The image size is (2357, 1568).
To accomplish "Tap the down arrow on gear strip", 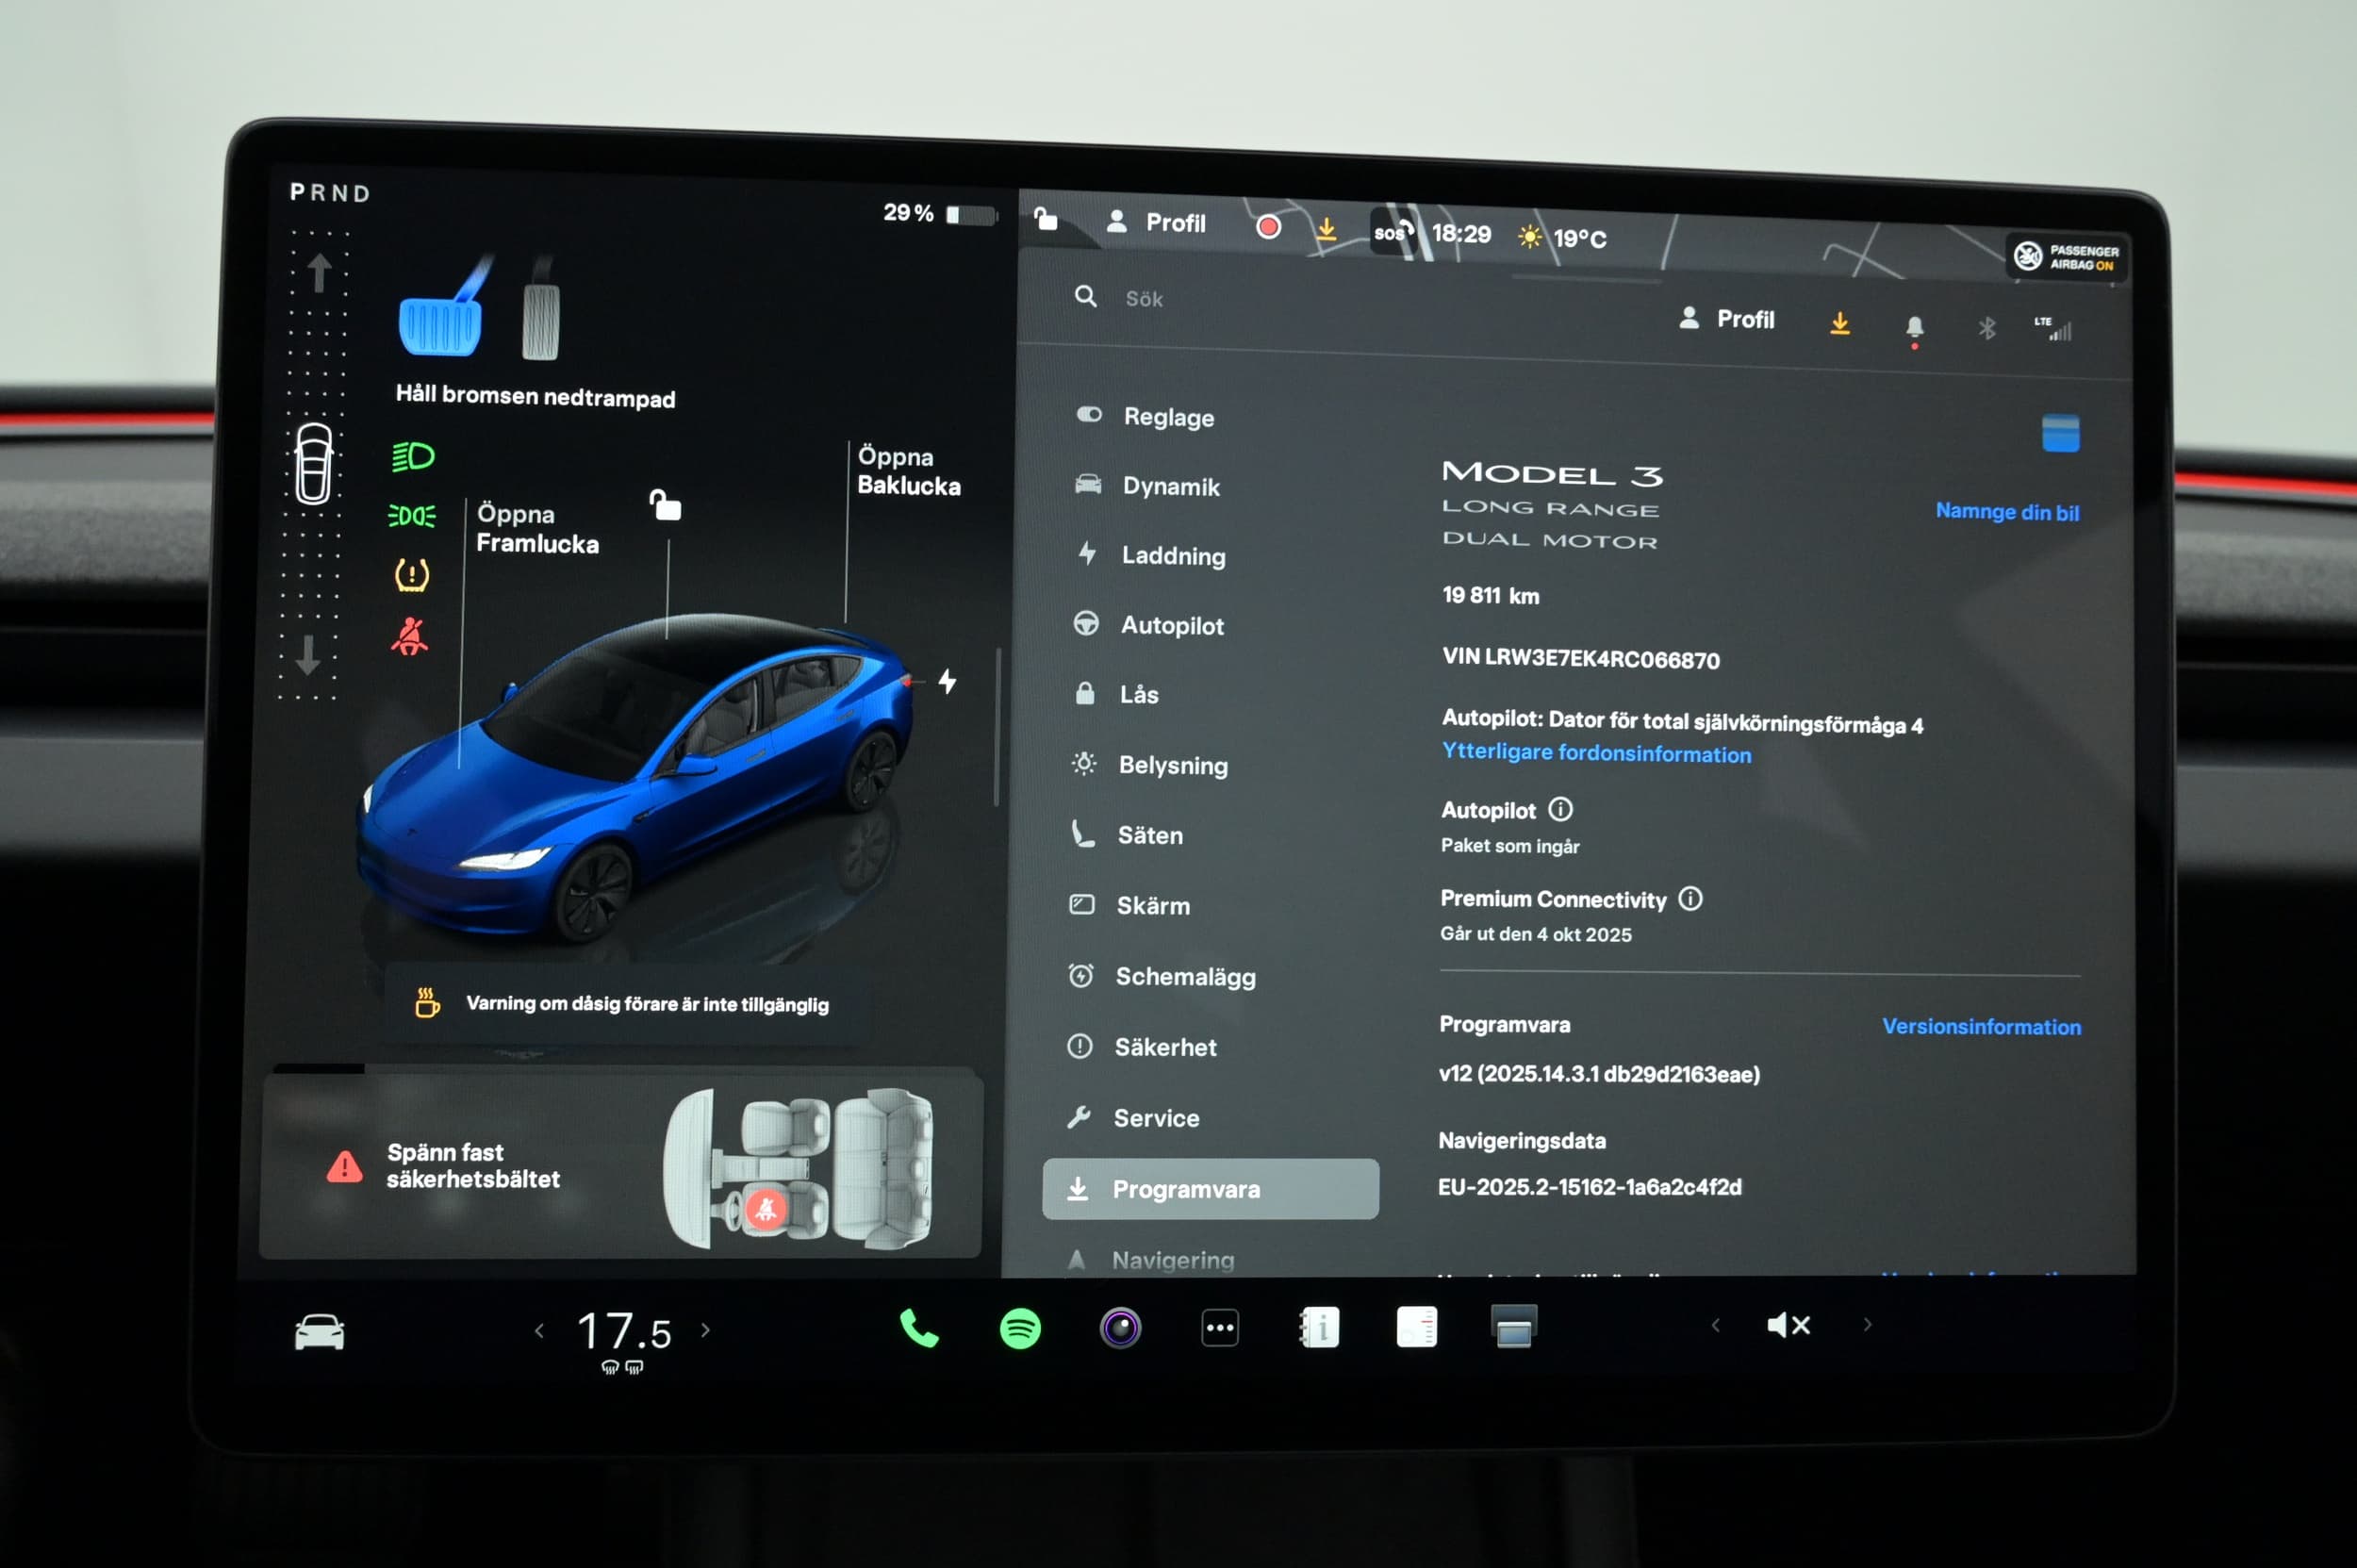I will pos(308,655).
